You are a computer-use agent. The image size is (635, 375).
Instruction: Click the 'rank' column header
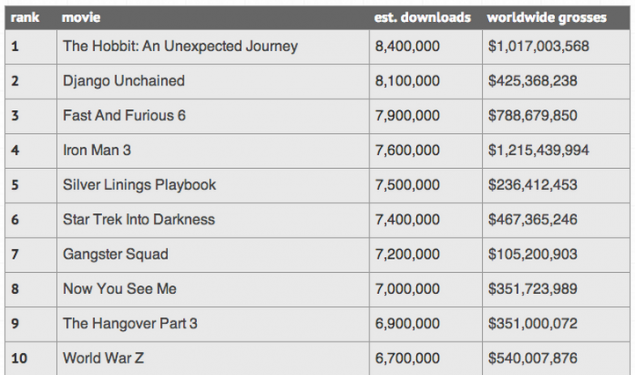click(x=25, y=18)
